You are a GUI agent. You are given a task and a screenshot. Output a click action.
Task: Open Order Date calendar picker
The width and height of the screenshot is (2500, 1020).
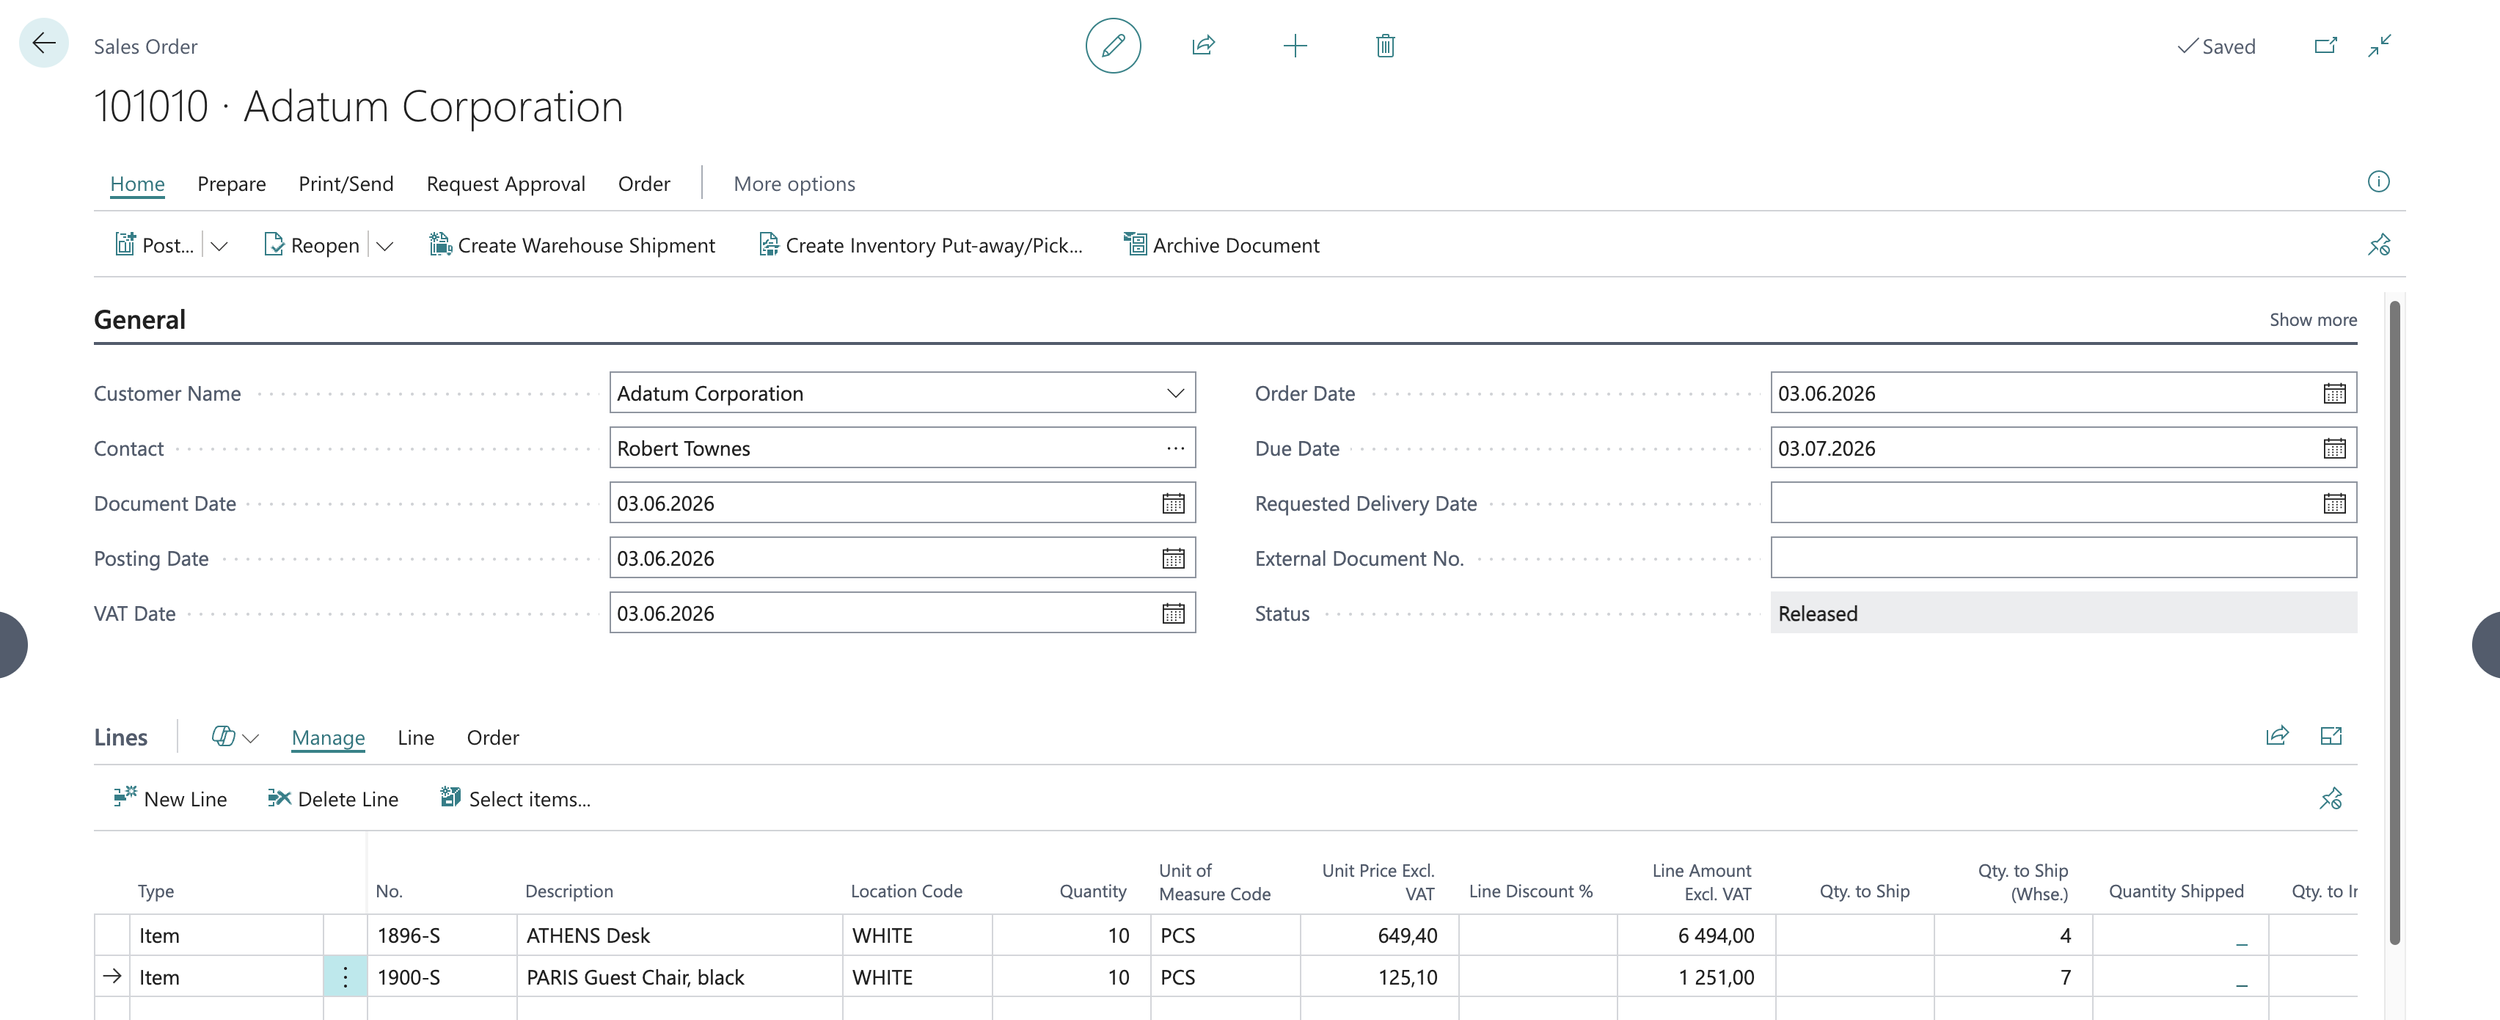click(x=2334, y=393)
